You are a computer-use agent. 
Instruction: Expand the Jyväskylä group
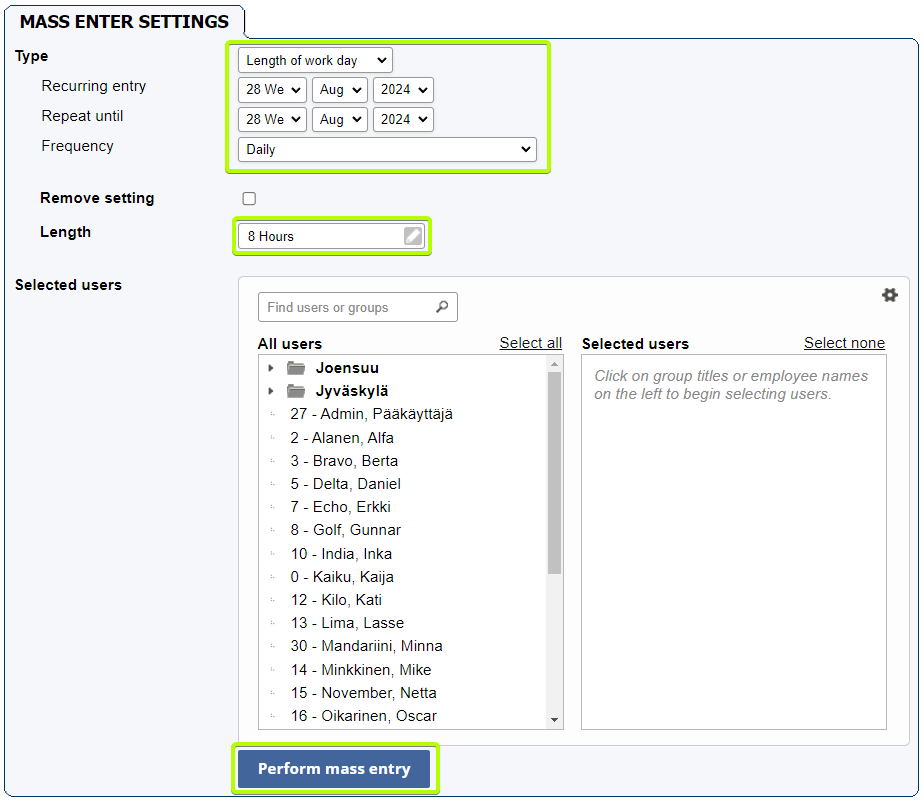[x=270, y=391]
